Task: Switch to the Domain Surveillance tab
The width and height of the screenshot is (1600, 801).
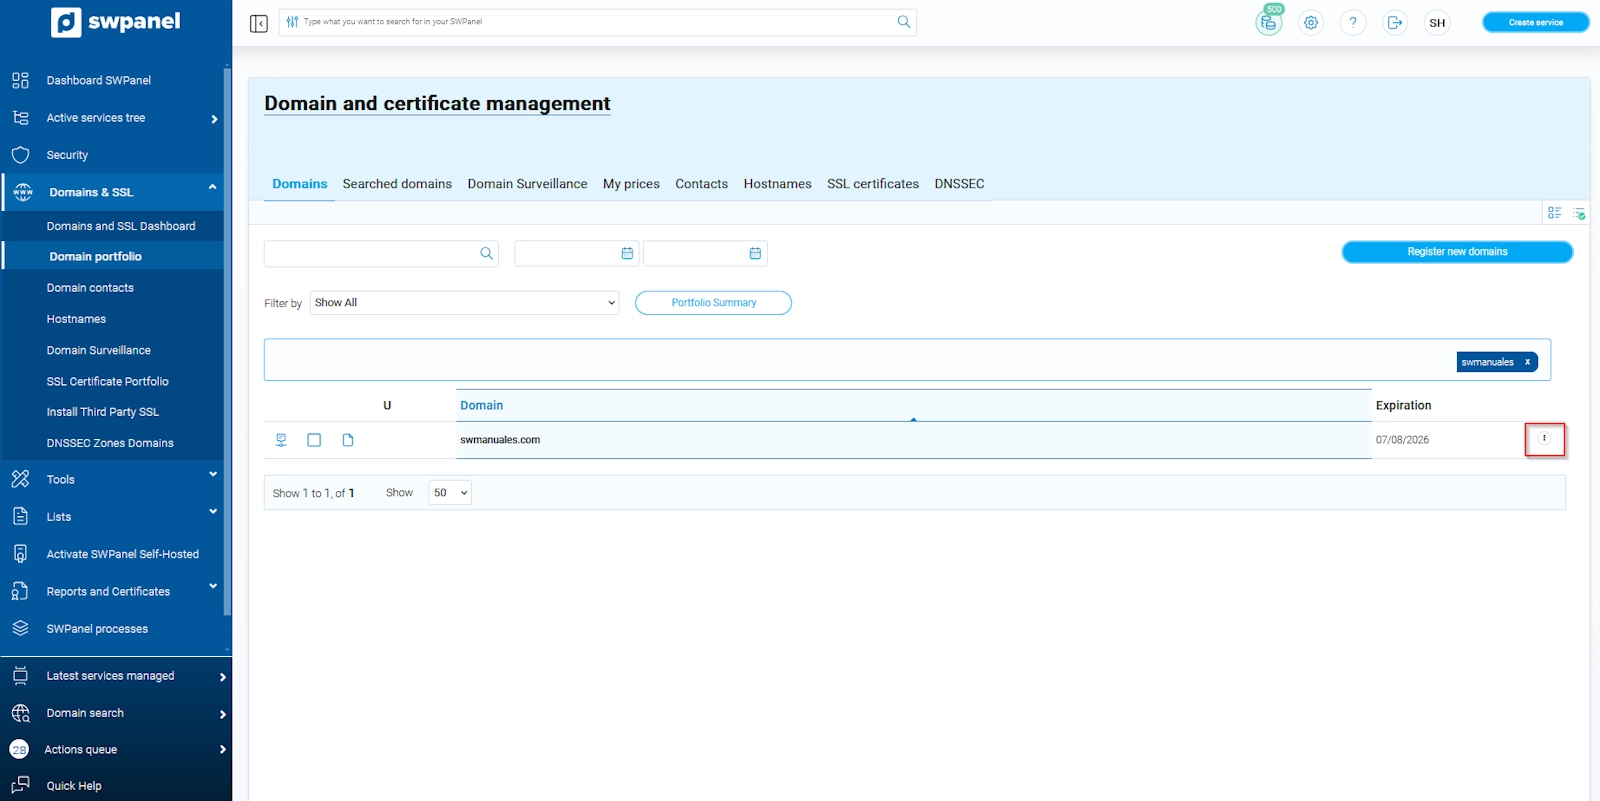Action: 527,184
